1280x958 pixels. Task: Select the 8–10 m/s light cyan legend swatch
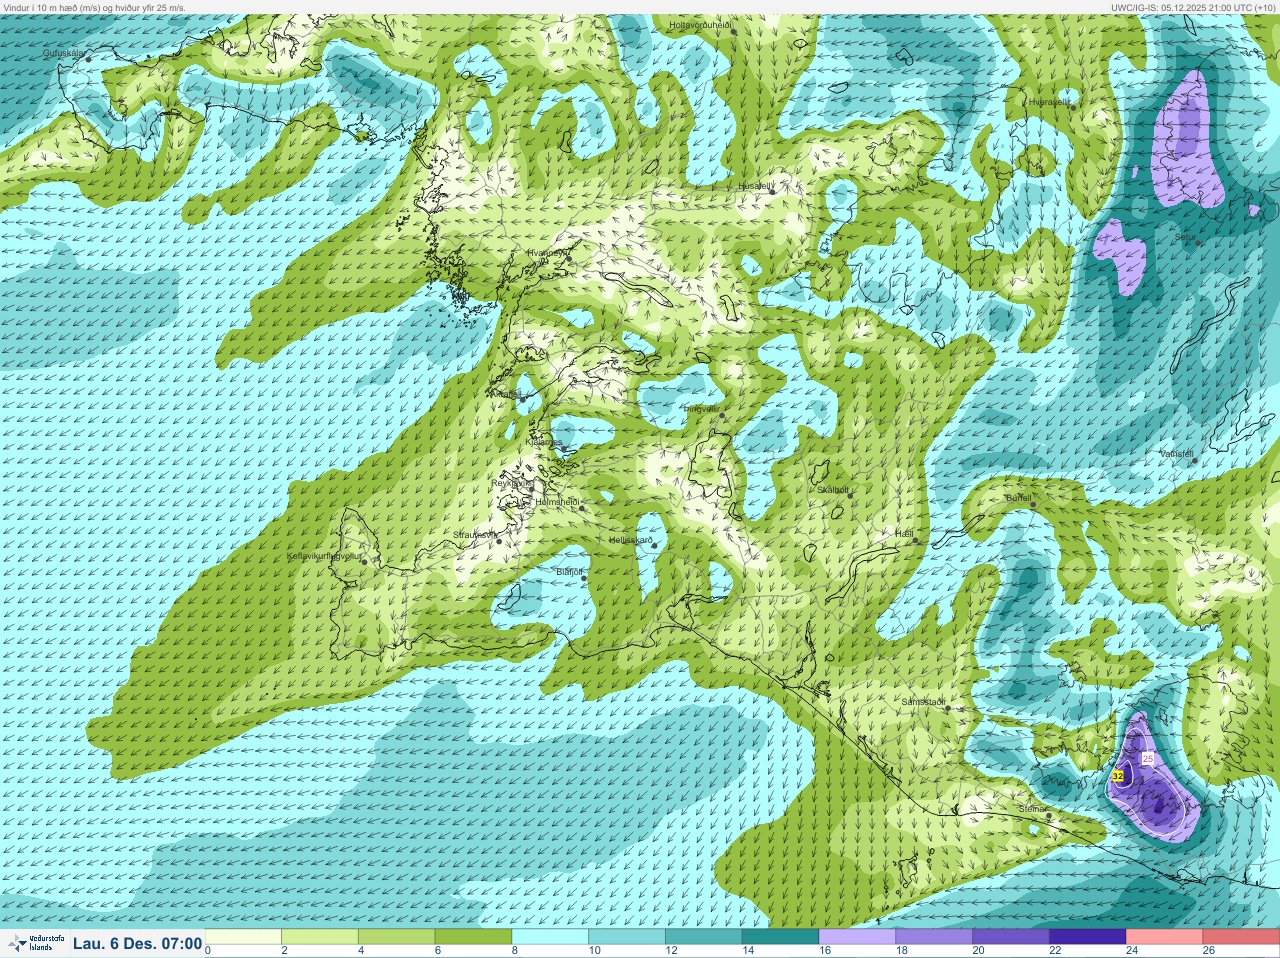coord(550,937)
